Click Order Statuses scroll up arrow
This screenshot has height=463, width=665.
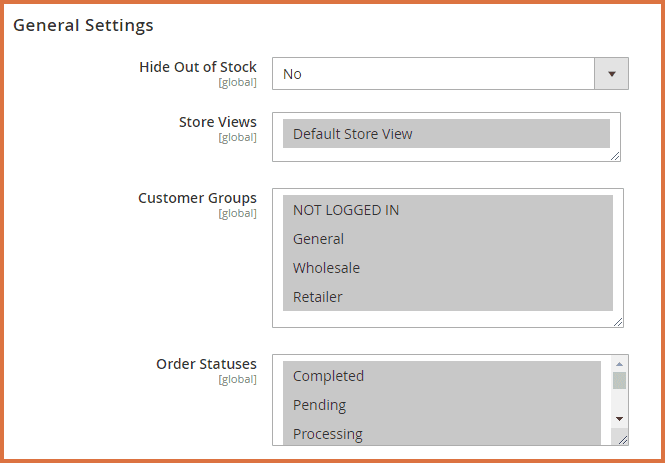pyautogui.click(x=619, y=364)
